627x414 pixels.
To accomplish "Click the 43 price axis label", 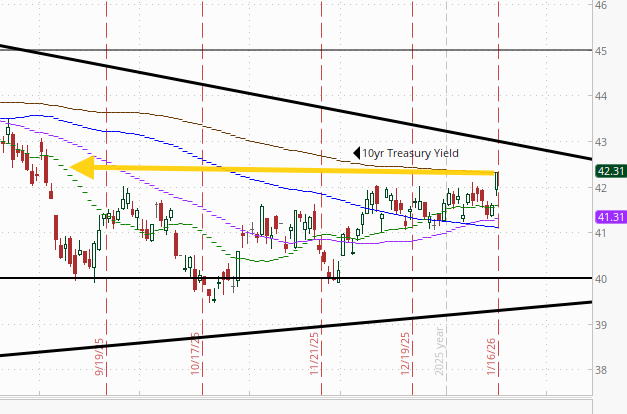I will [x=601, y=142].
